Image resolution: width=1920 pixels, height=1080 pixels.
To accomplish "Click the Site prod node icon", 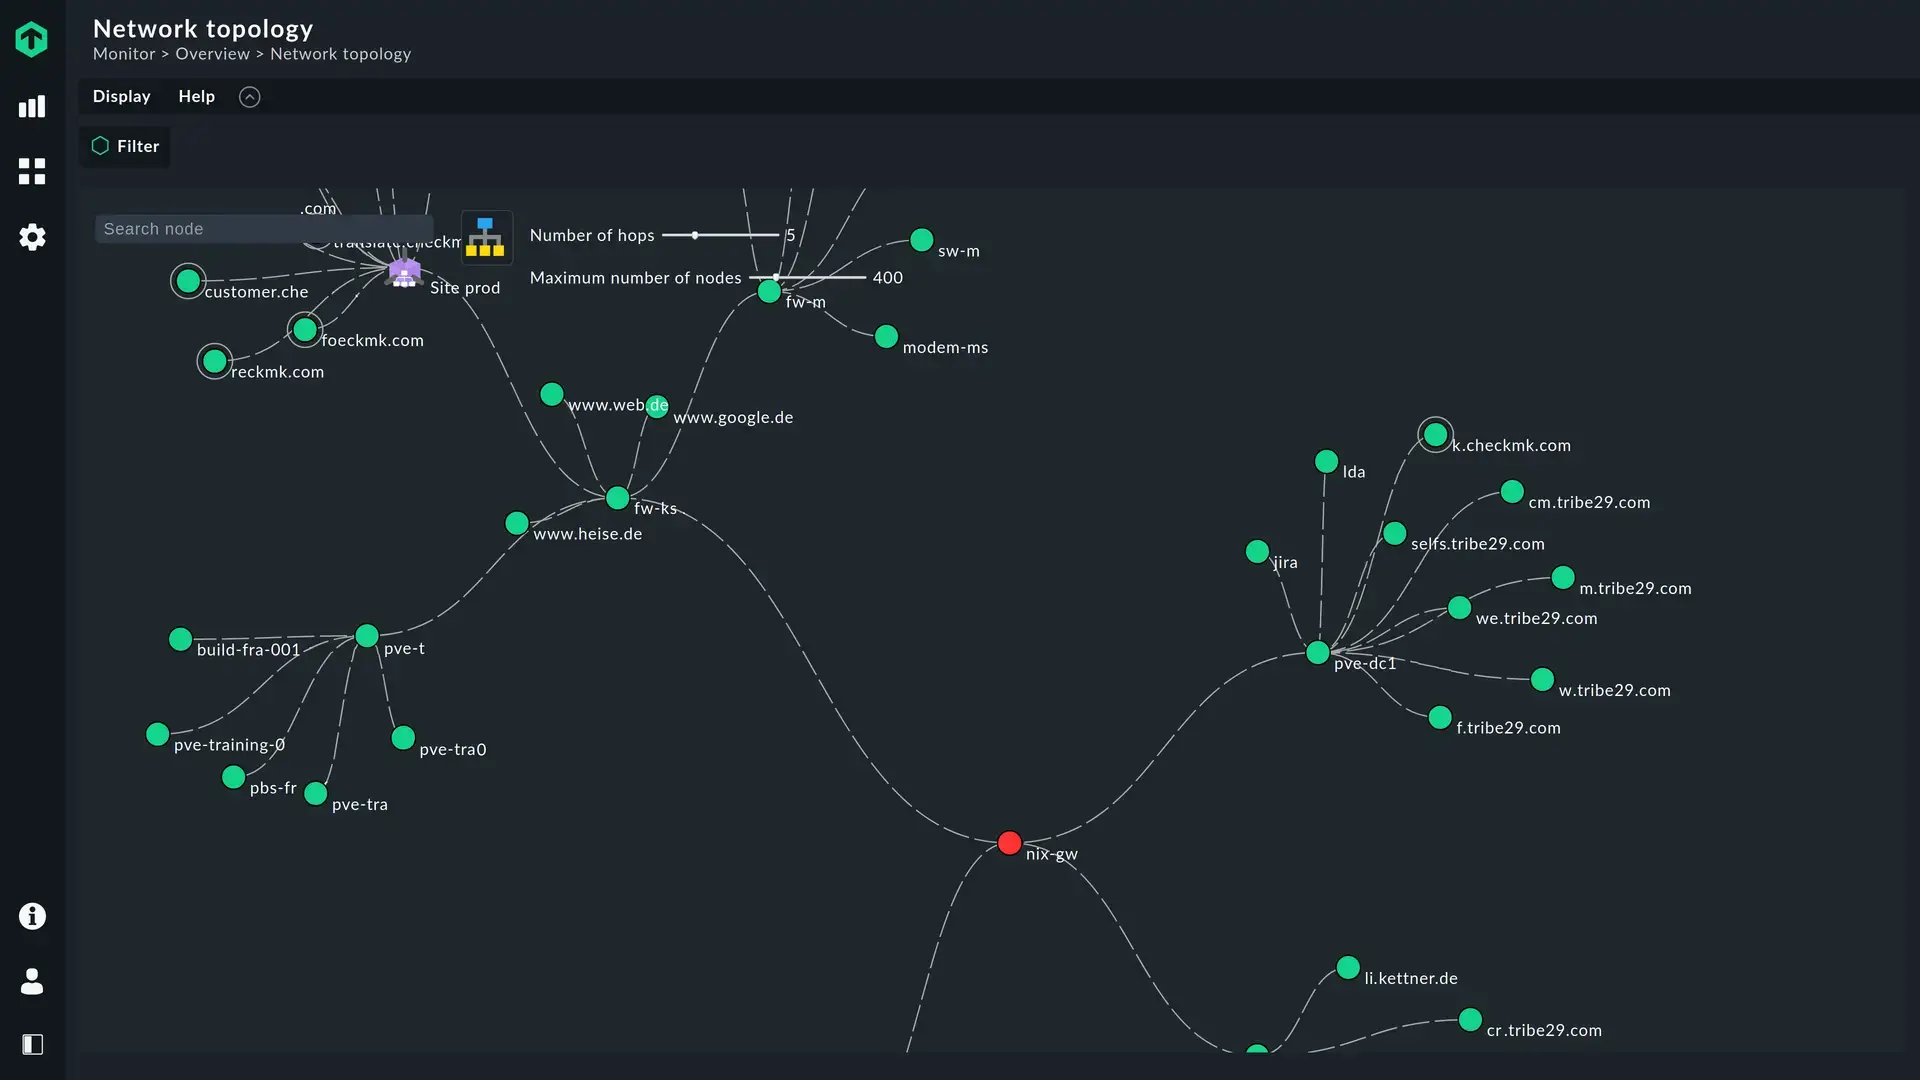I will click(404, 272).
